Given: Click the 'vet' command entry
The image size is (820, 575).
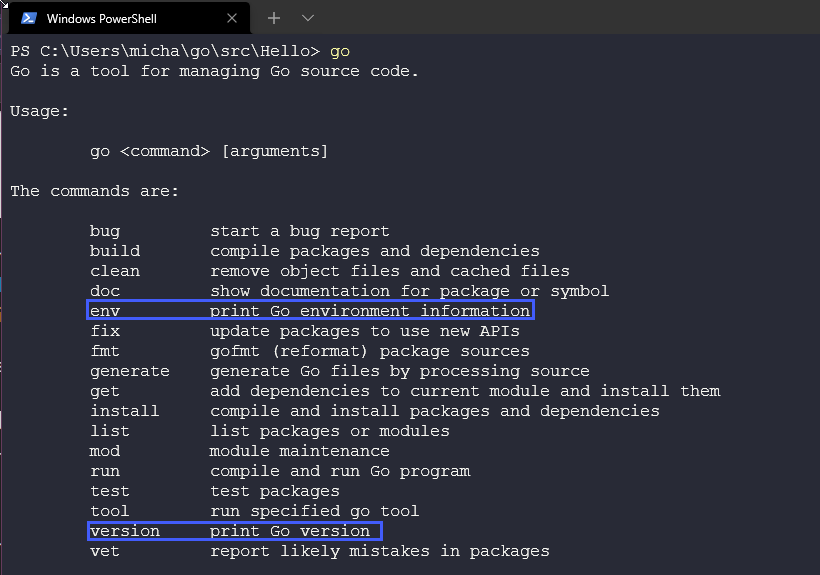Looking at the screenshot, I should coord(105,551).
